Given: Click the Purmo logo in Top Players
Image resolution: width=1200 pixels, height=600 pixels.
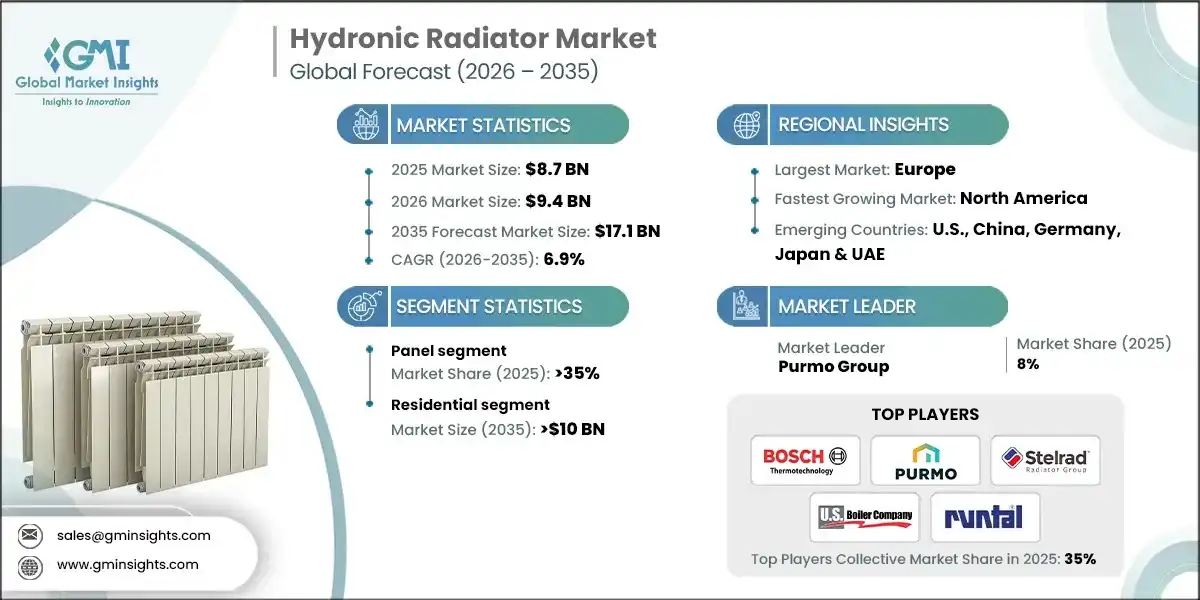Looking at the screenshot, I should [924, 460].
